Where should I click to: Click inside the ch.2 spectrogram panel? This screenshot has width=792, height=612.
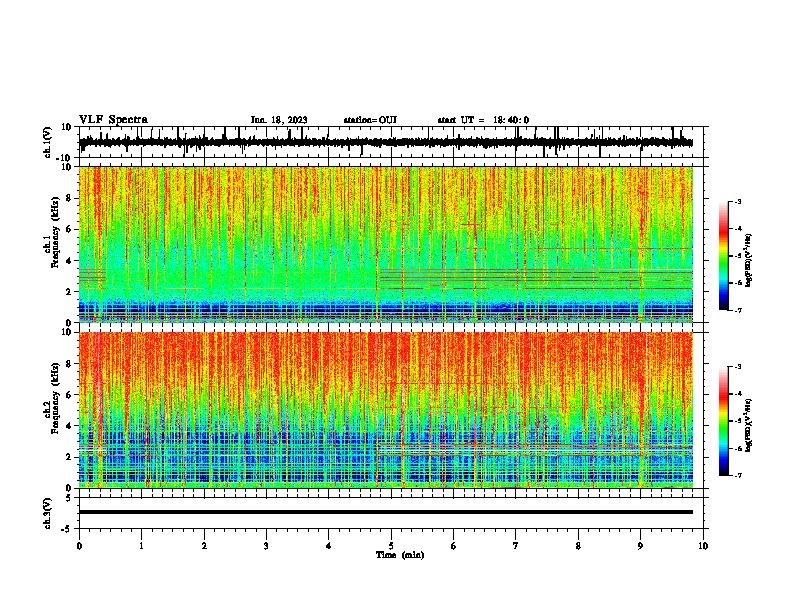pos(385,410)
